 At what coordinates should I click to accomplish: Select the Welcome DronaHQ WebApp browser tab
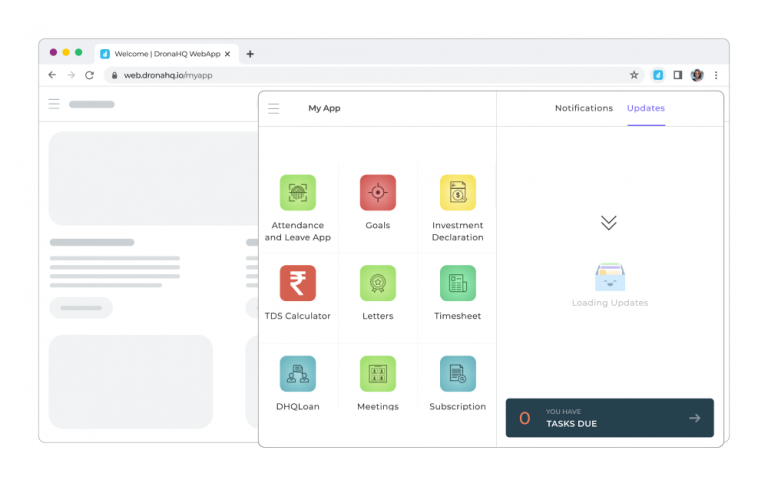pyautogui.click(x=167, y=54)
